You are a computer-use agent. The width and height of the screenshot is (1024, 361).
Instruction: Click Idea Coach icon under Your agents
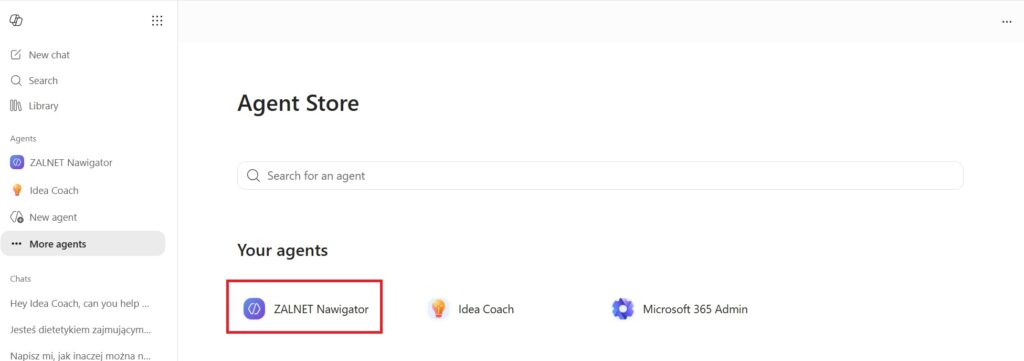[438, 309]
